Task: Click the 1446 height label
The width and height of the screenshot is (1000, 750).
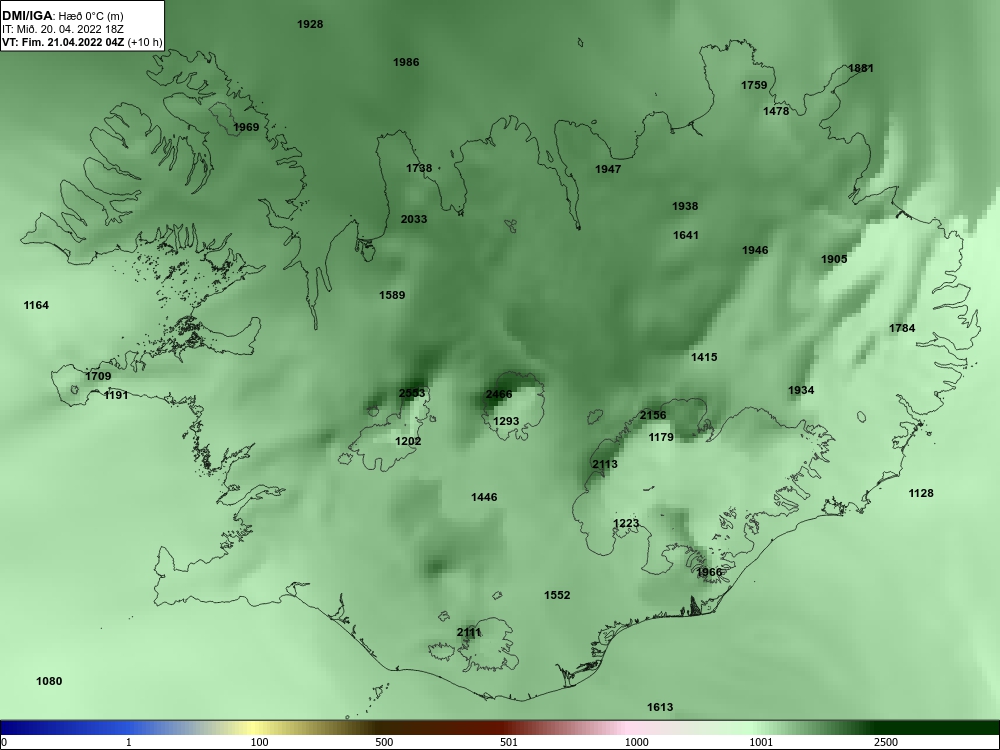Action: coord(484,497)
